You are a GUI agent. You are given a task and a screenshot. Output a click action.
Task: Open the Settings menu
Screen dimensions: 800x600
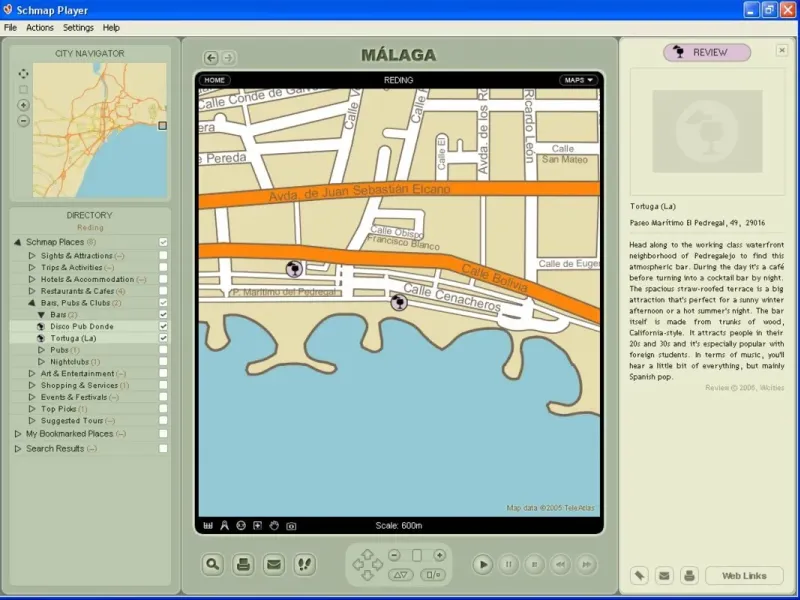pos(78,28)
